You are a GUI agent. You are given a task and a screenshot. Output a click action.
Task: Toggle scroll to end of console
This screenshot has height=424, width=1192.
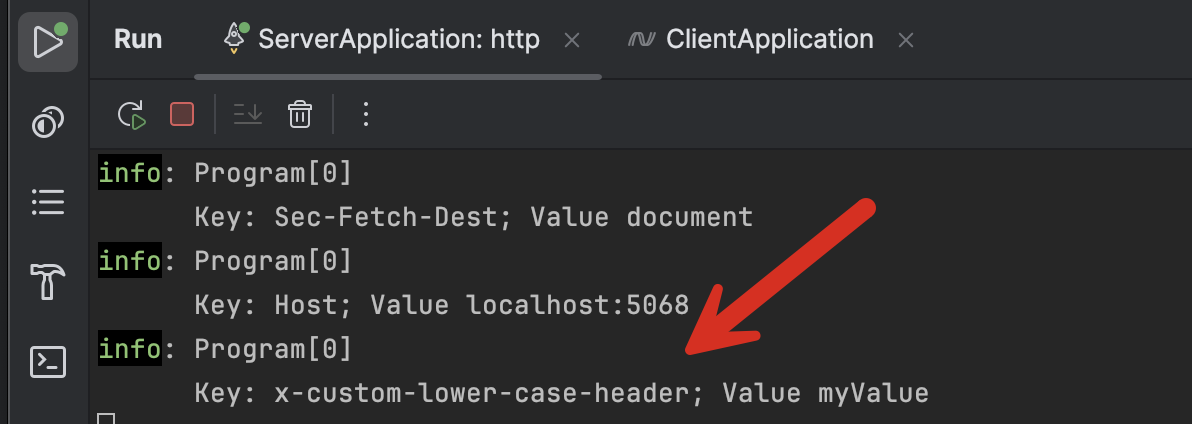tap(248, 115)
